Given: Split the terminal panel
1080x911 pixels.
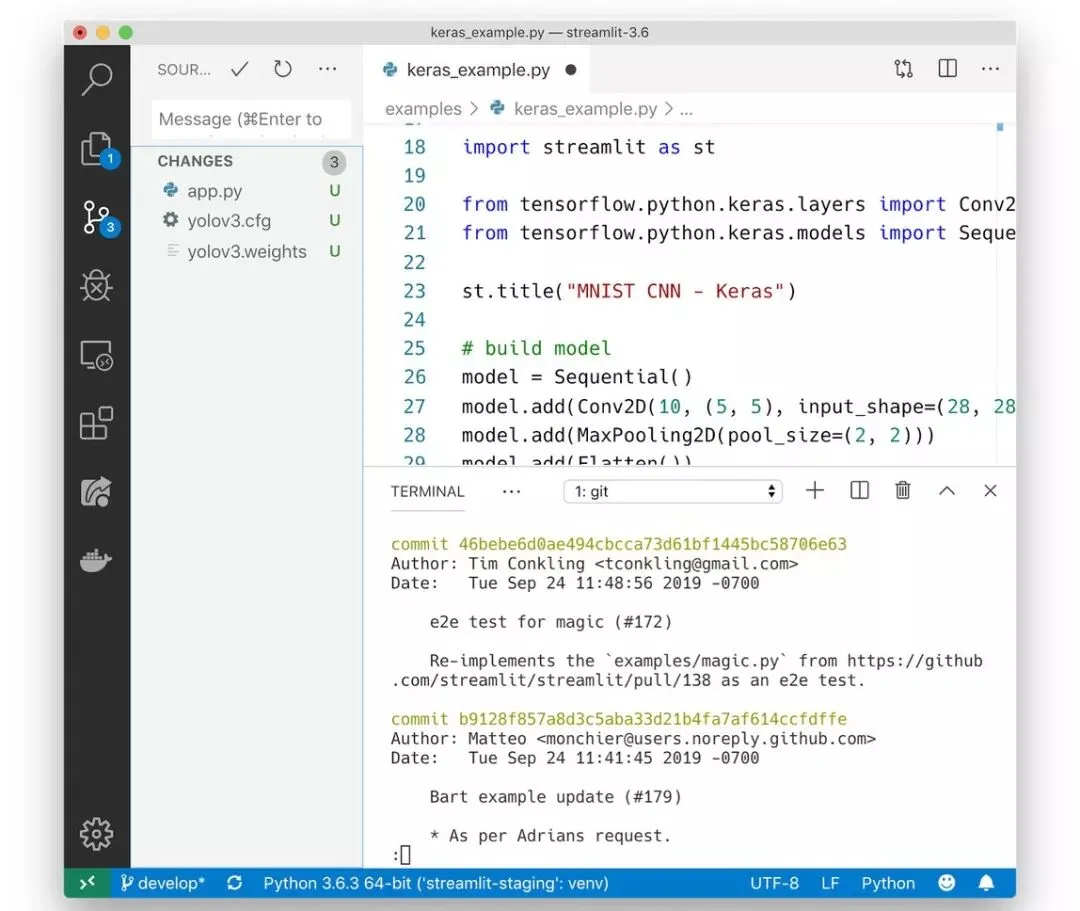Looking at the screenshot, I should [860, 490].
